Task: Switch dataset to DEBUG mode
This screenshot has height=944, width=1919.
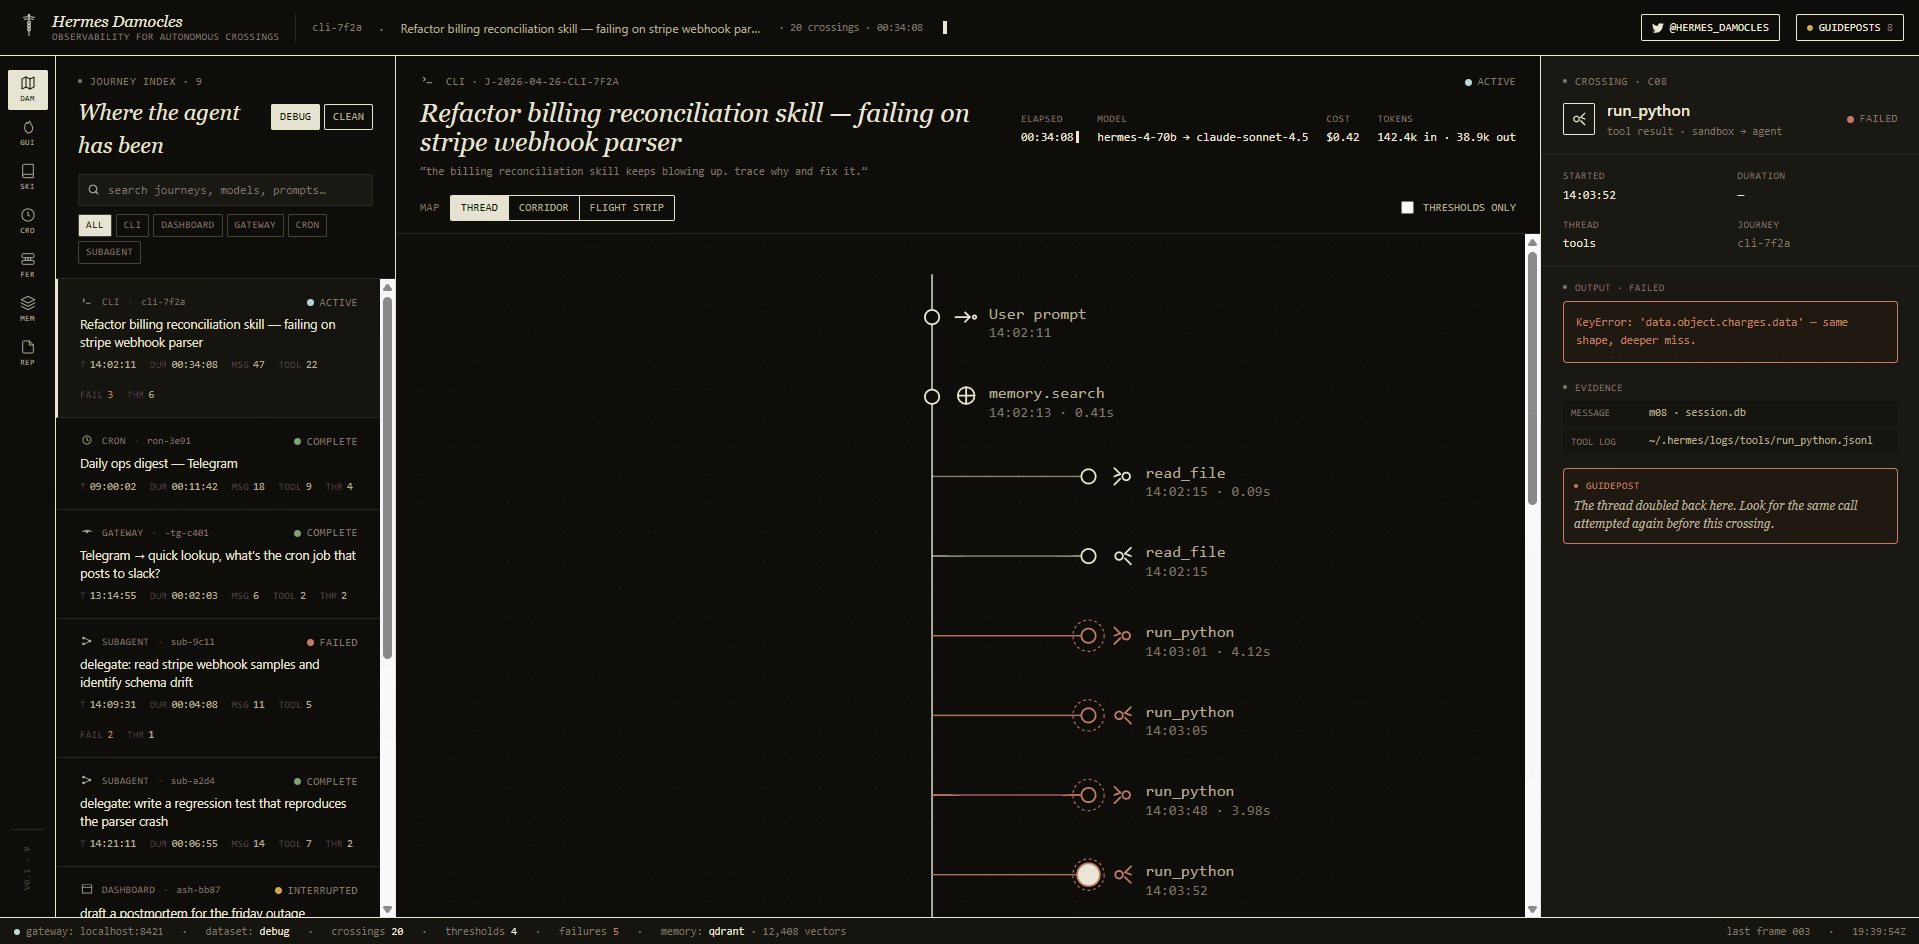Action: pos(295,117)
